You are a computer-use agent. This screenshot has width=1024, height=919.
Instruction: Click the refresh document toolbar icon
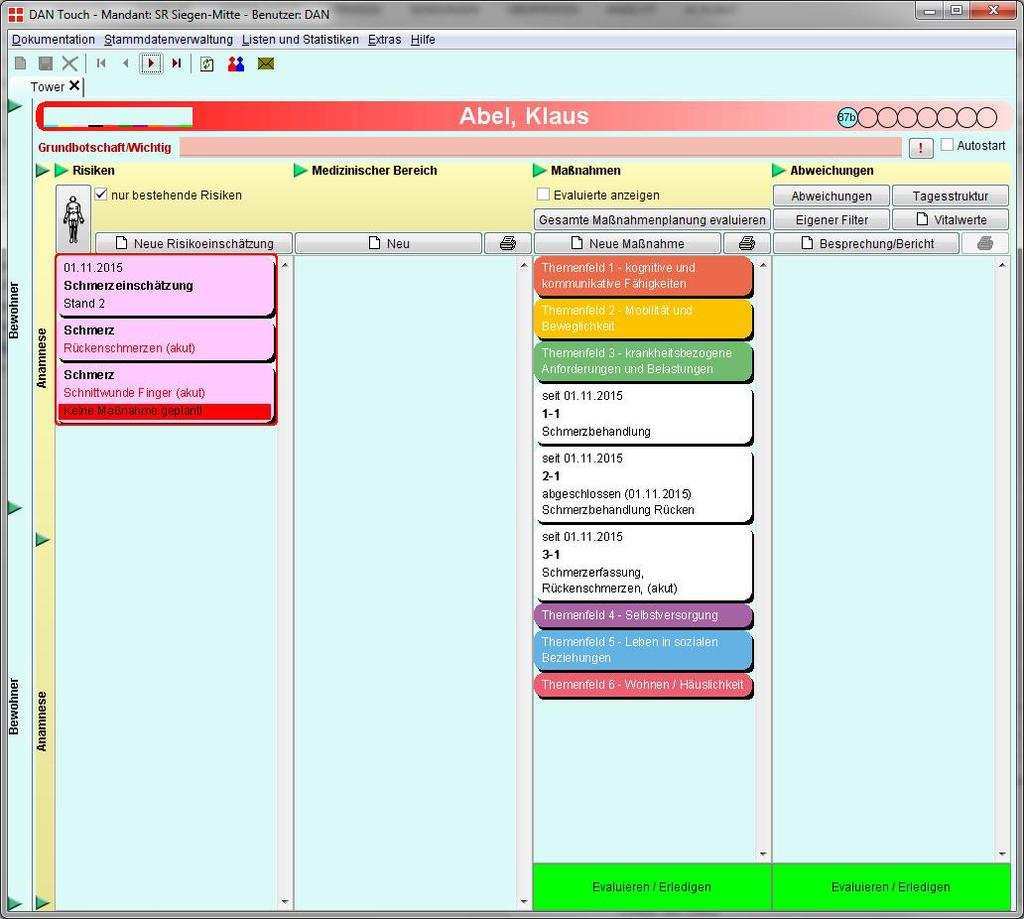(x=207, y=64)
